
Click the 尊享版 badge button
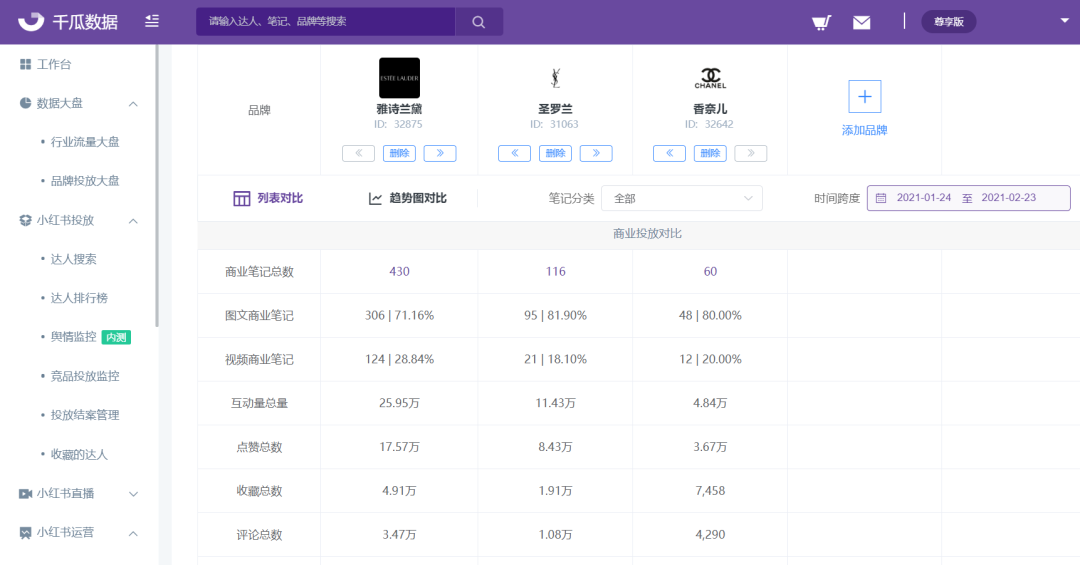tap(948, 22)
